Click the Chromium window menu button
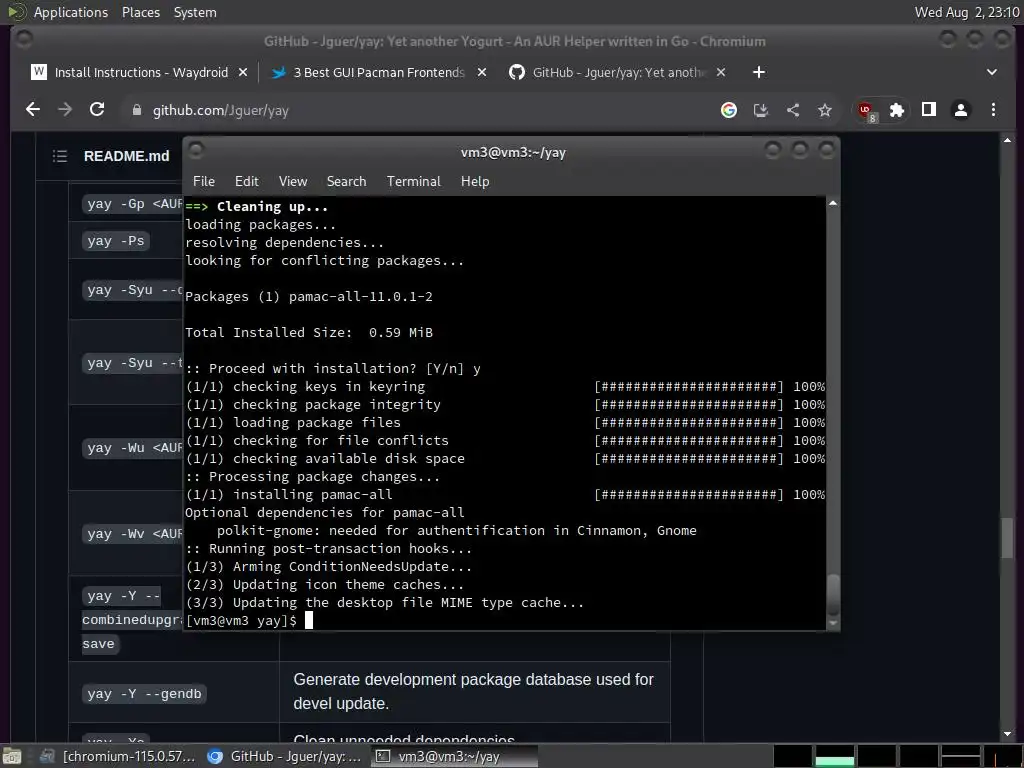Image resolution: width=1024 pixels, height=768 pixels. coord(24,39)
